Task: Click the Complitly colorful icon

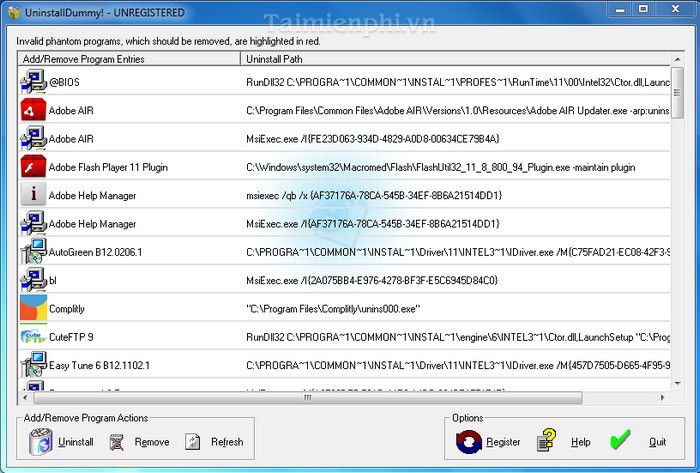Action: [x=33, y=308]
